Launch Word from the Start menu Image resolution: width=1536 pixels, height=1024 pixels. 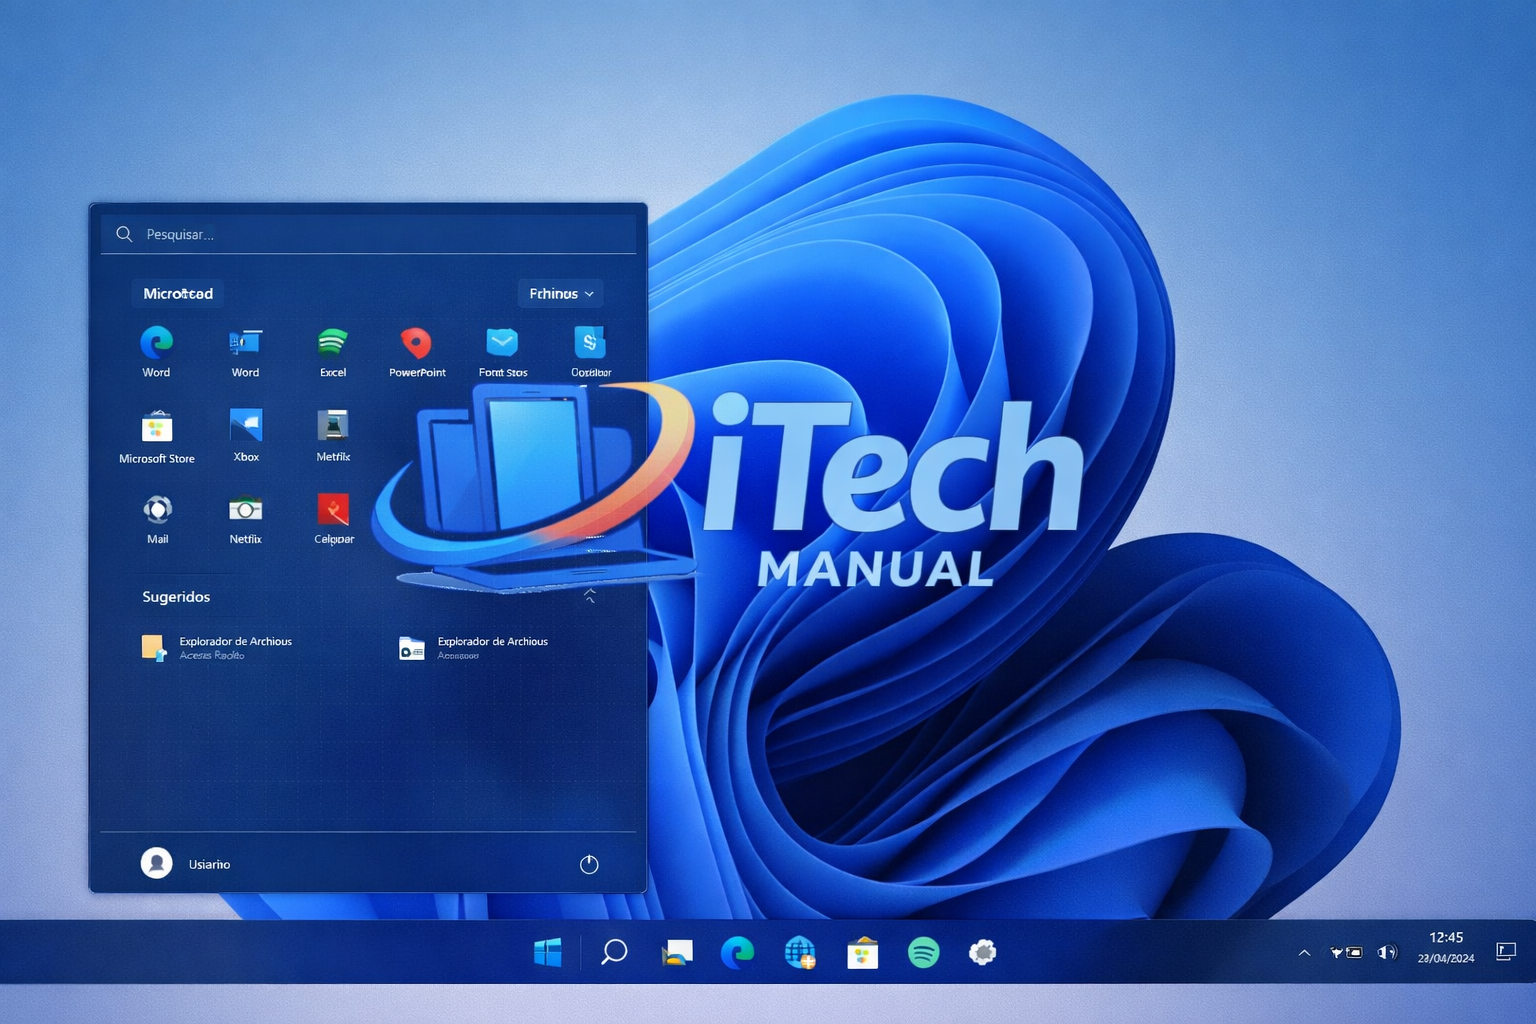(245, 345)
